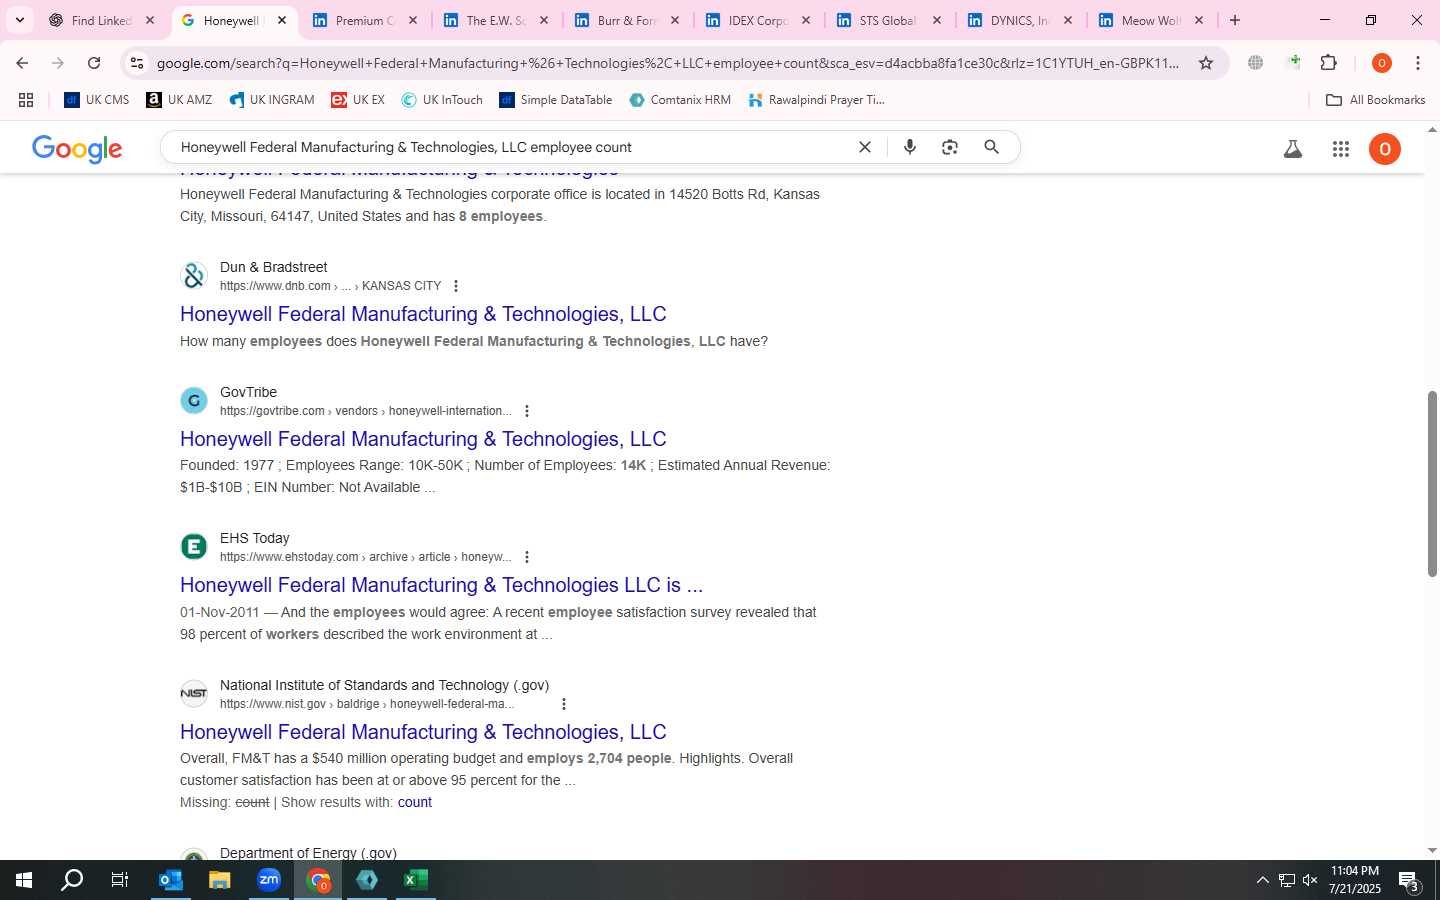Click the address bar URL
The height and width of the screenshot is (900, 1440).
click(668, 63)
